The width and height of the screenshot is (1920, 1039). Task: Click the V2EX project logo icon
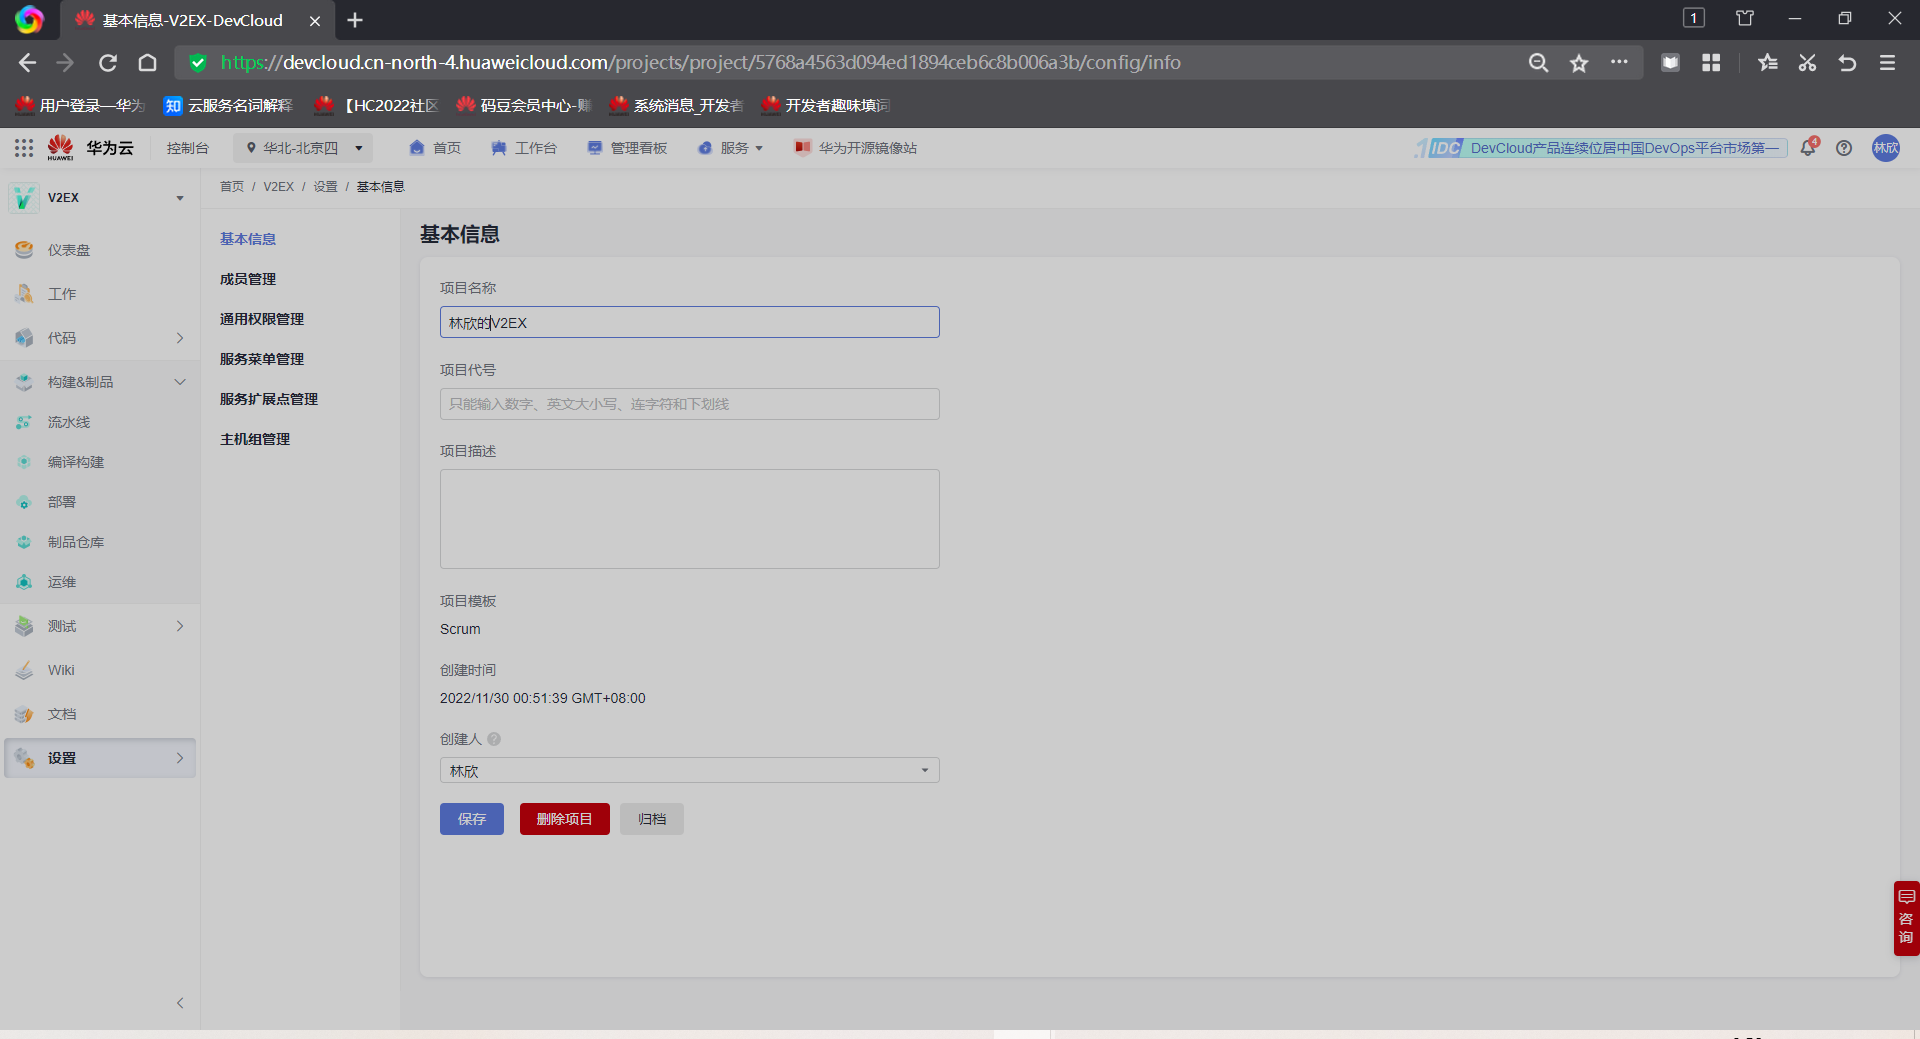tap(24, 198)
